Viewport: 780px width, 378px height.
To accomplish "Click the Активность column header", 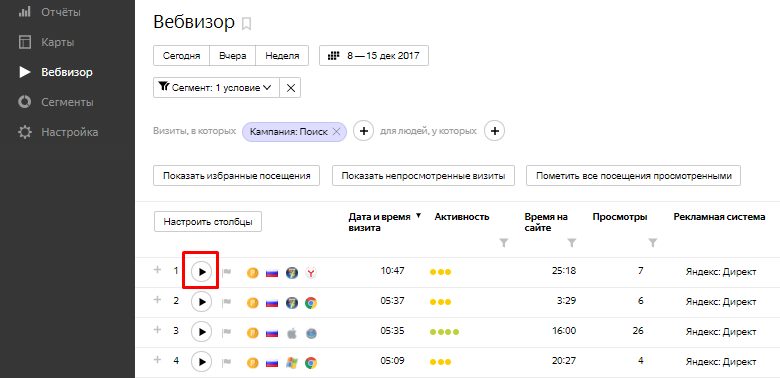I will pyautogui.click(x=462, y=217).
